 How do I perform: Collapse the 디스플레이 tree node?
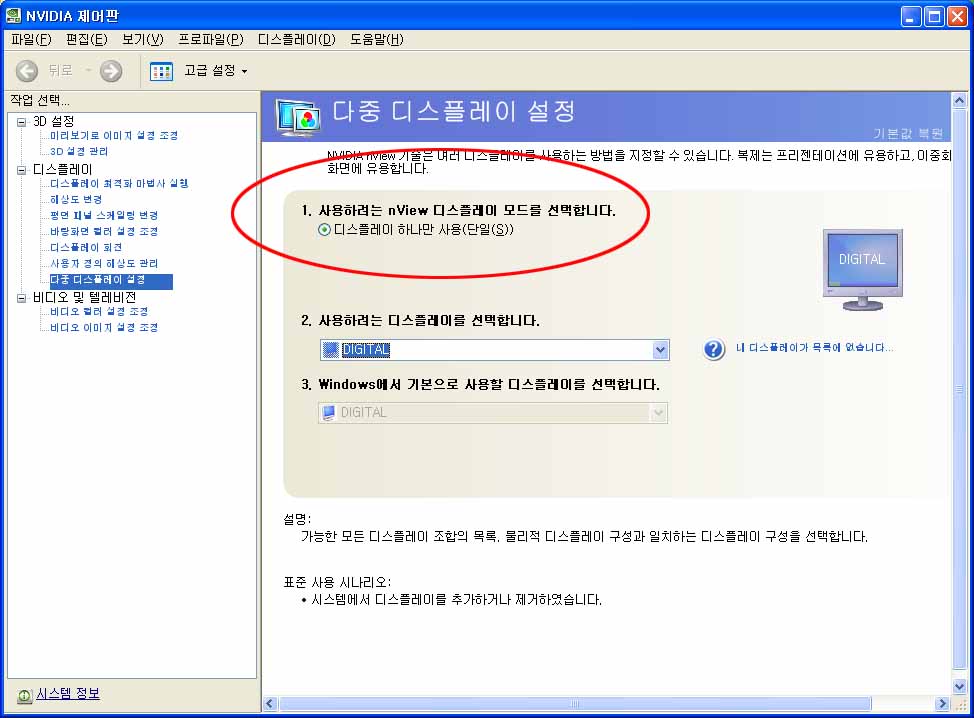[x=22, y=170]
